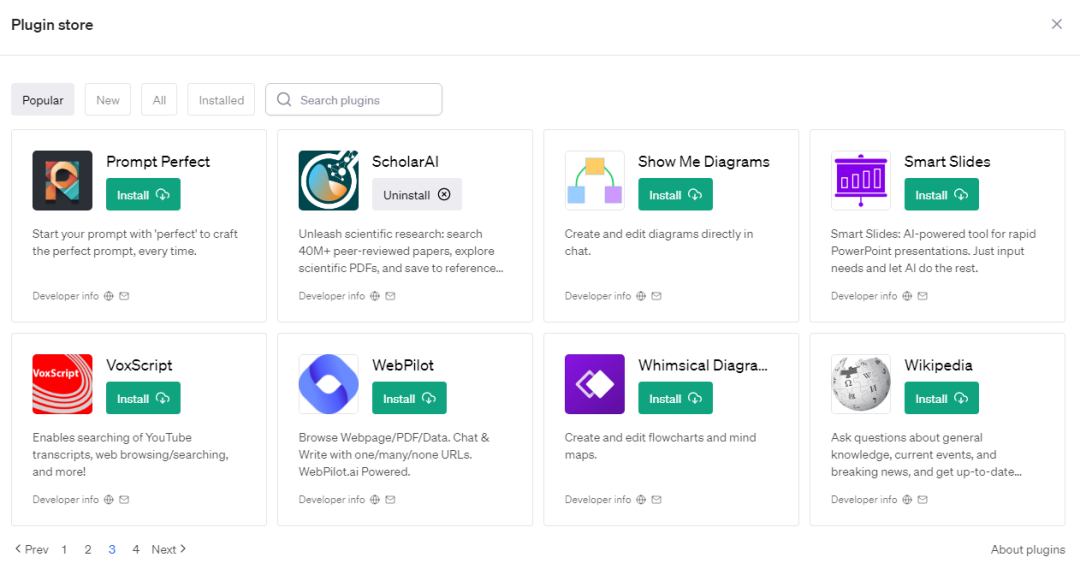Screen dimensions: 1080x569
Task: Open Prompt Perfect developer website globe icon
Action: coord(109,296)
